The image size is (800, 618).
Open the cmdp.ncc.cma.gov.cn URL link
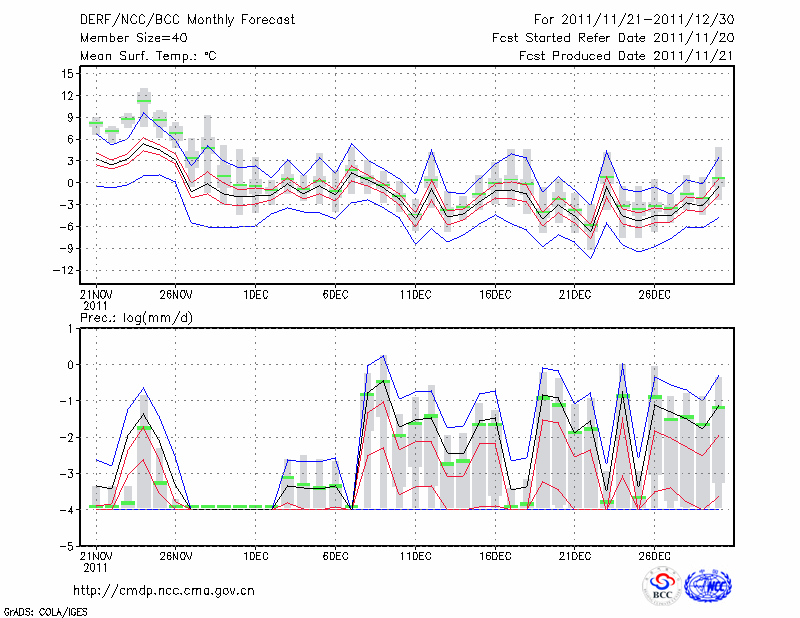point(164,590)
